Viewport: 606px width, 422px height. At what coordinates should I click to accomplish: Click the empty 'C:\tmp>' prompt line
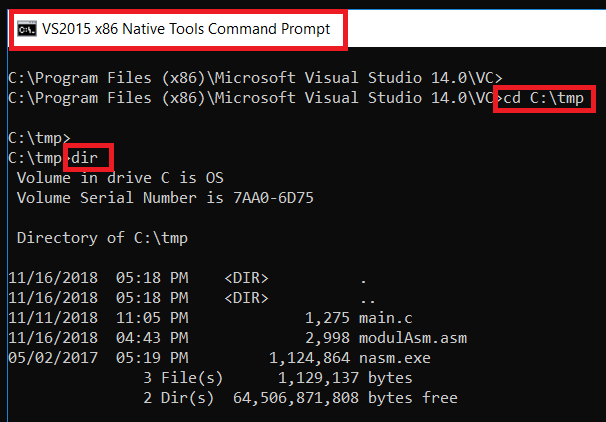point(39,138)
